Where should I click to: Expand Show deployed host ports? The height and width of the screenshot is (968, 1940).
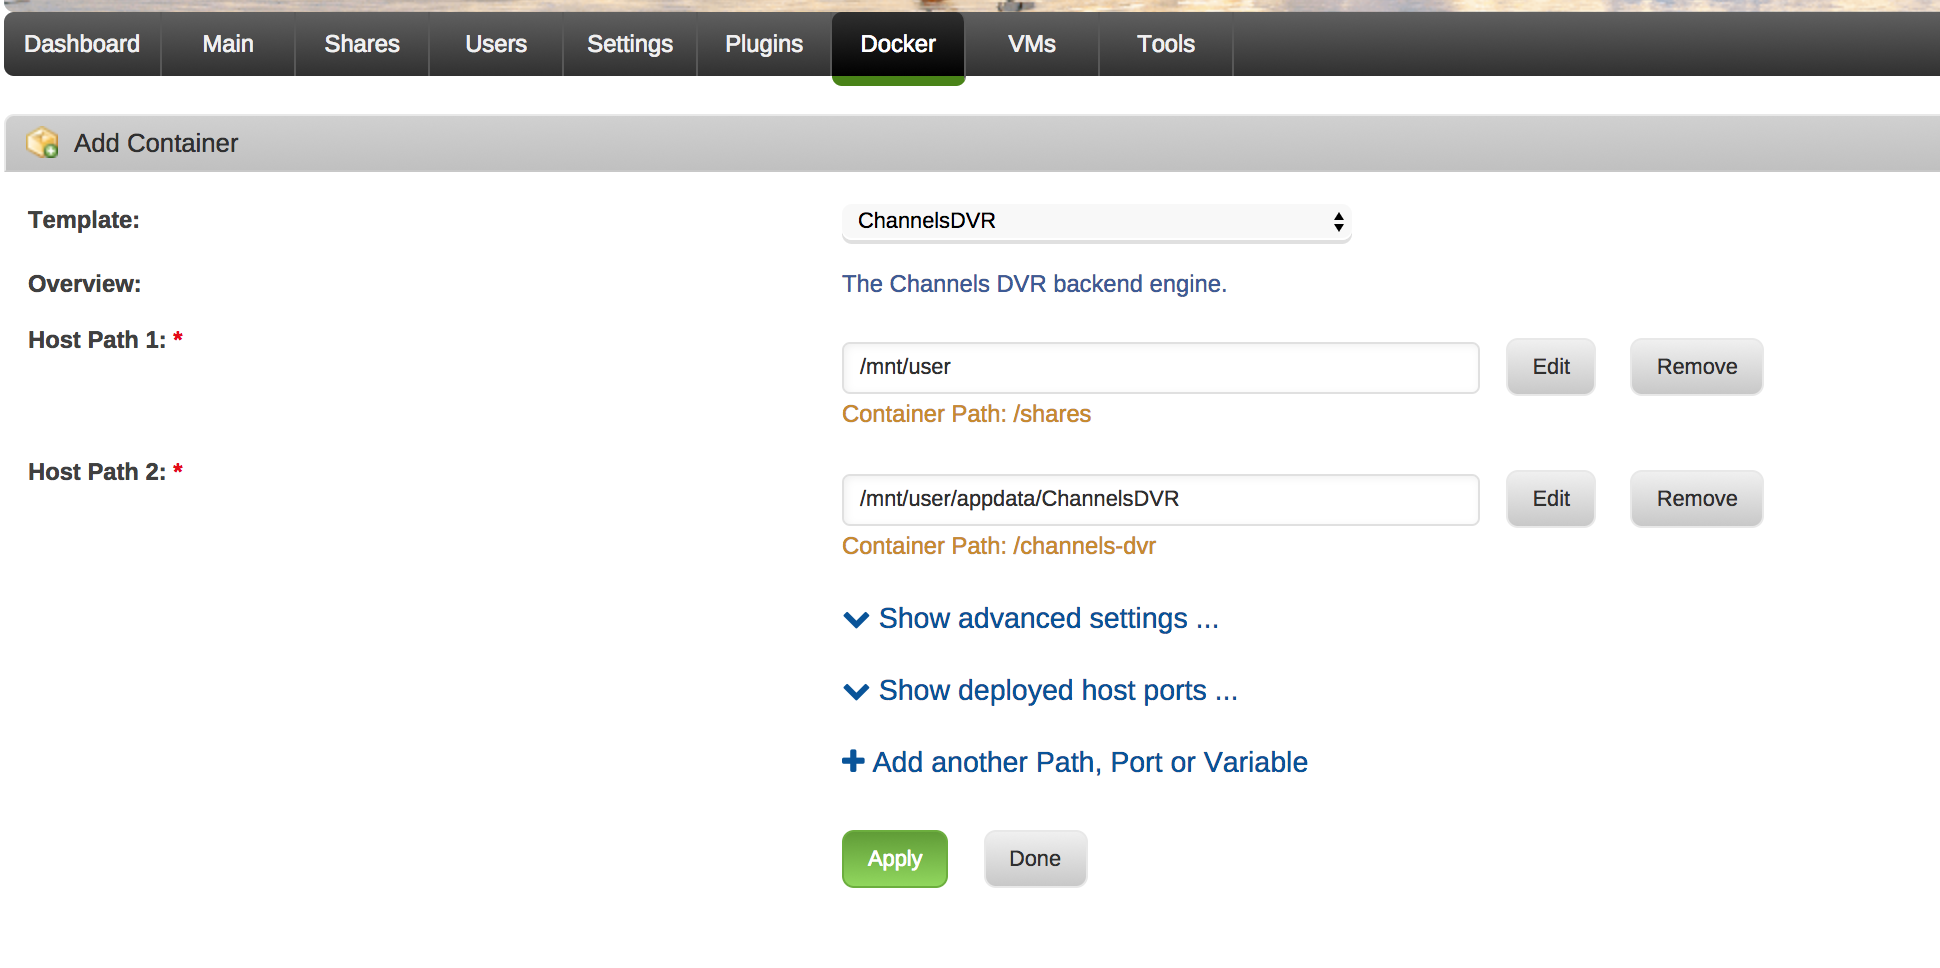click(x=1058, y=691)
